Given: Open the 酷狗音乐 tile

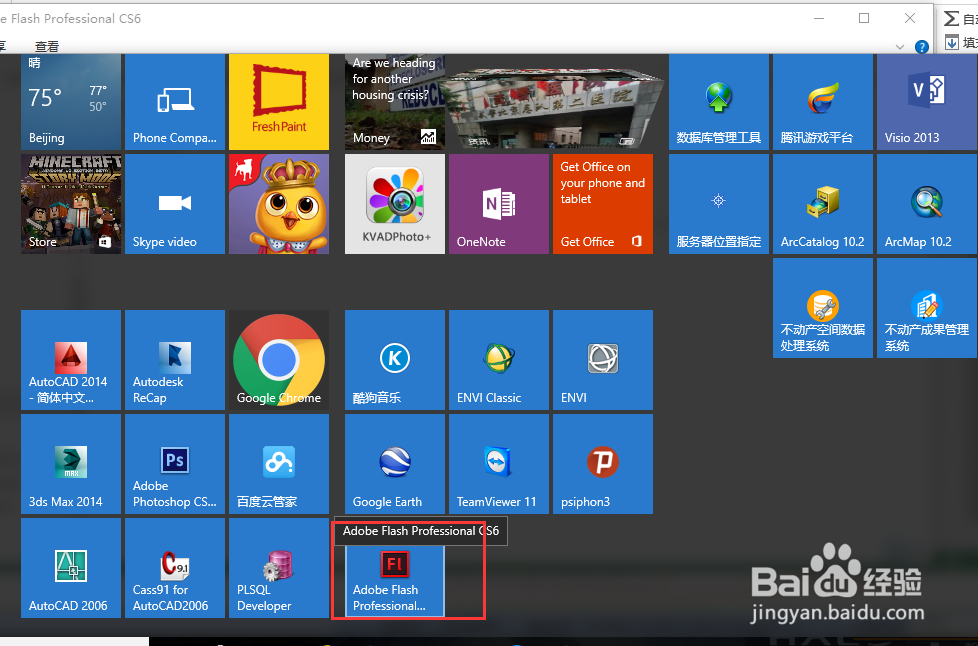Looking at the screenshot, I should click(x=395, y=360).
